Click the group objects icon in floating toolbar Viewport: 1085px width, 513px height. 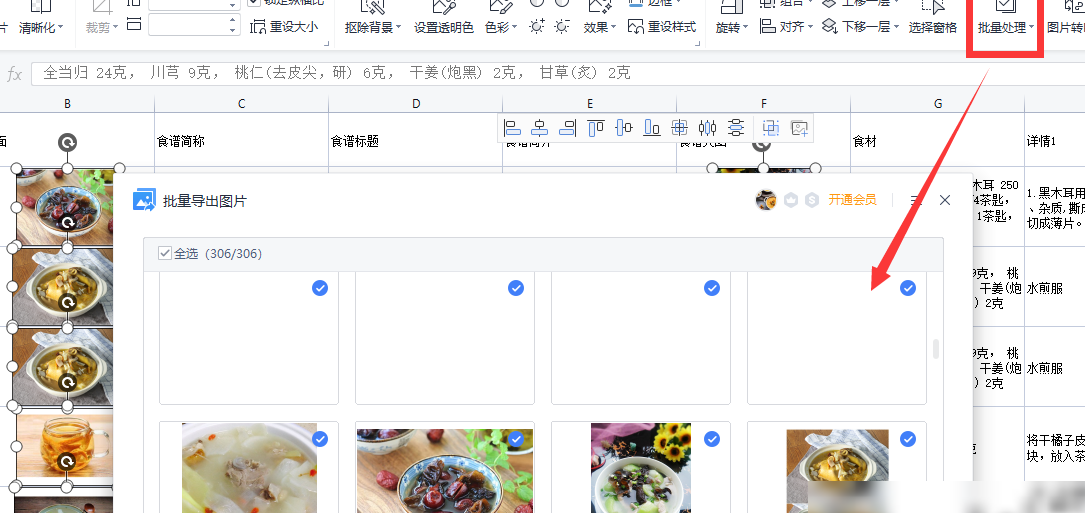click(x=771, y=127)
